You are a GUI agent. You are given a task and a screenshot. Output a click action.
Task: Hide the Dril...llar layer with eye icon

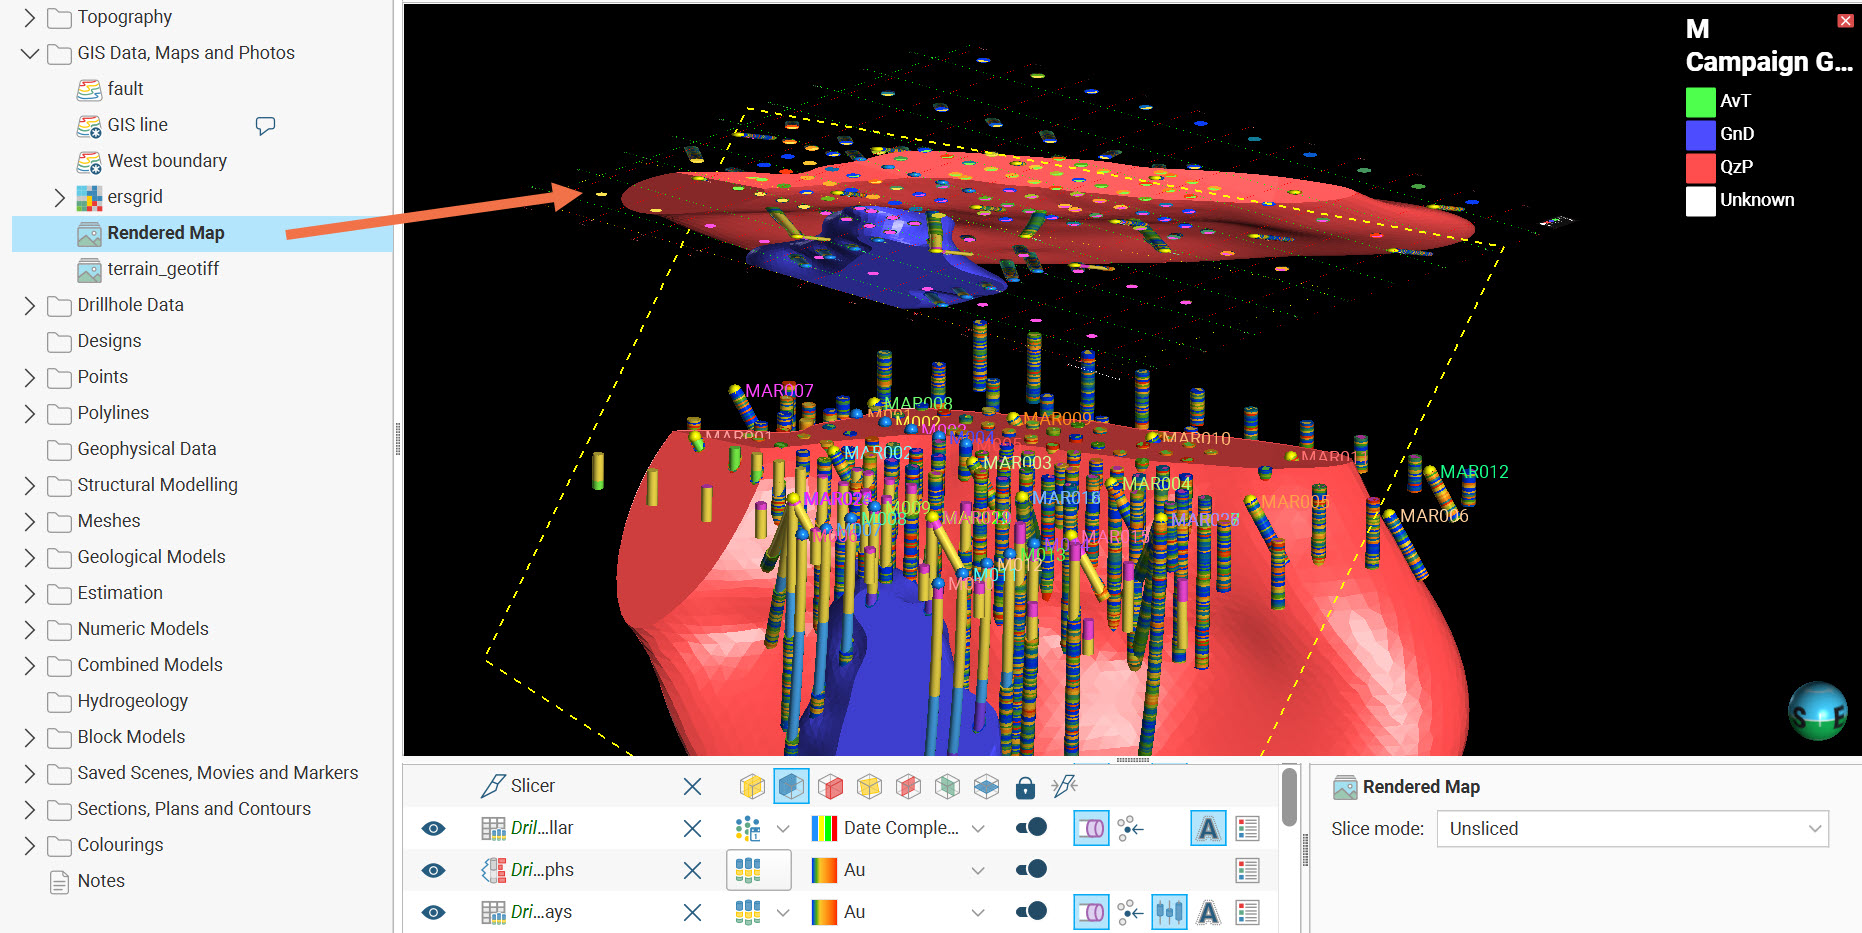click(433, 828)
